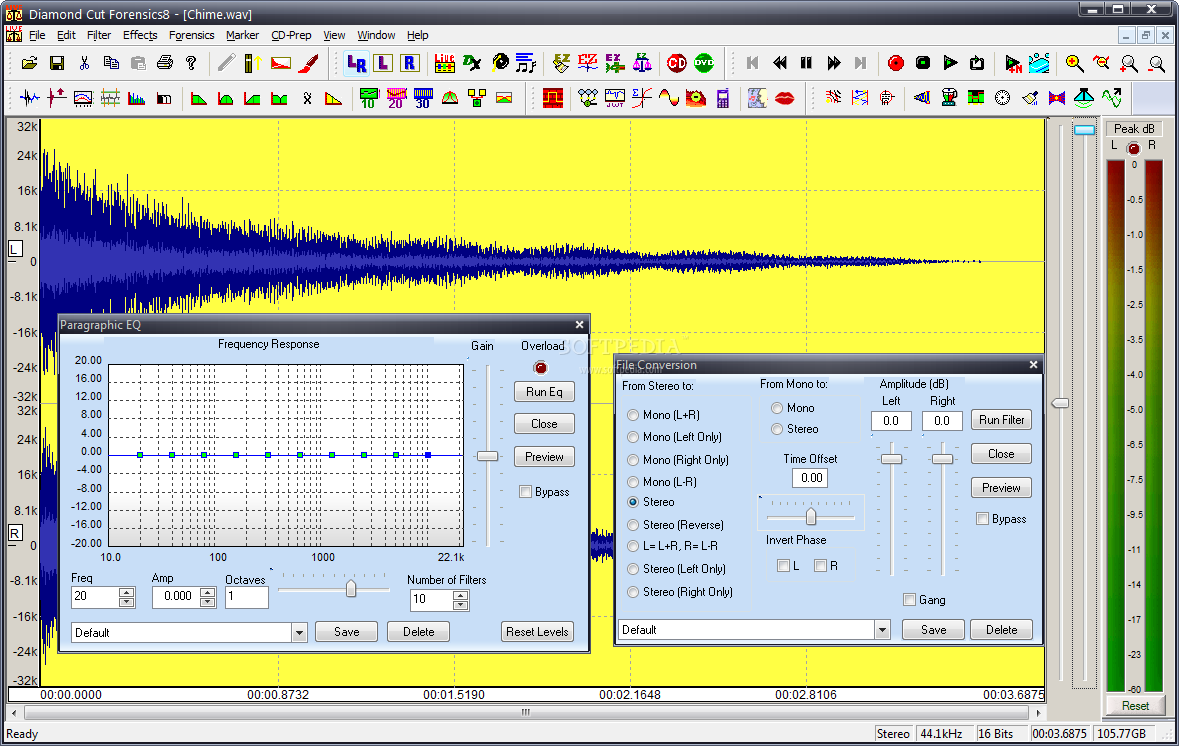Open the View menu
1179x746 pixels.
pyautogui.click(x=334, y=35)
